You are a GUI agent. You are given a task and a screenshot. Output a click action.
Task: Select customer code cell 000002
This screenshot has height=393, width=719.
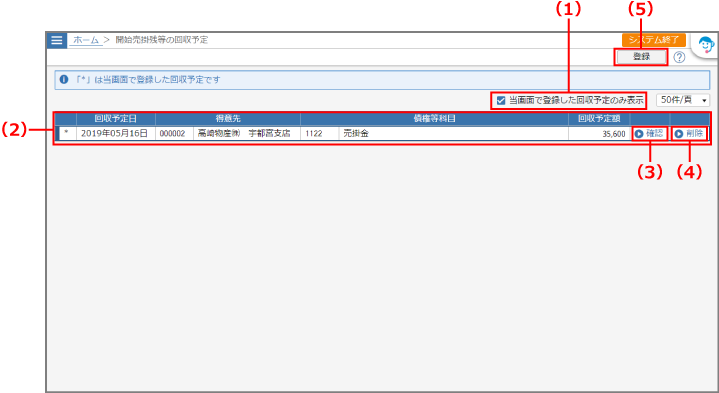174,133
